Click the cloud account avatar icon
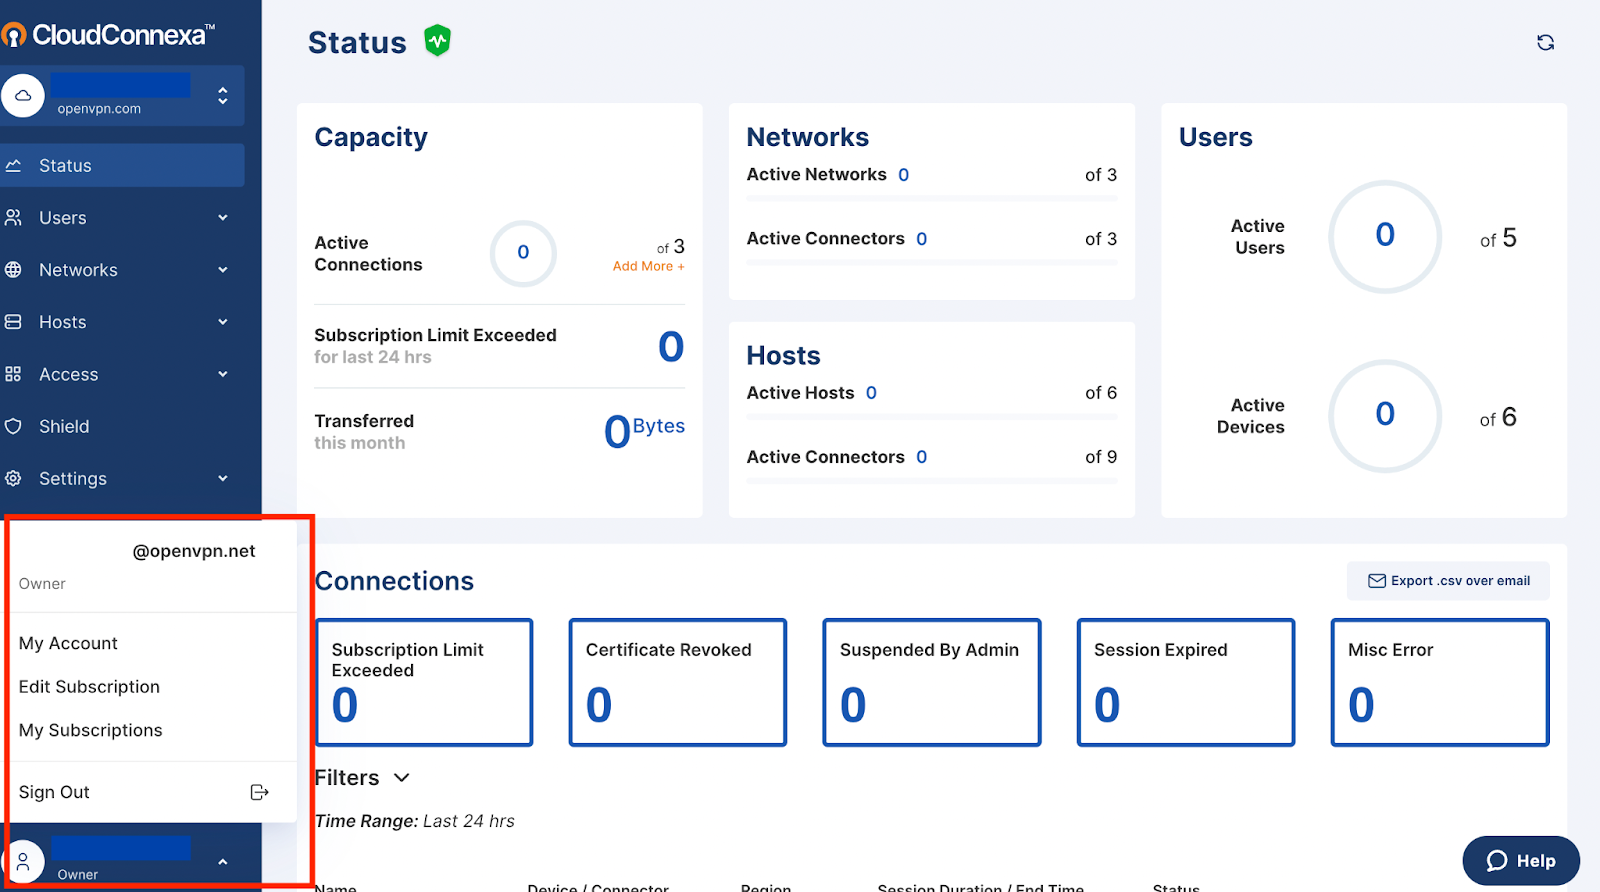1600x892 pixels. pos(23,96)
